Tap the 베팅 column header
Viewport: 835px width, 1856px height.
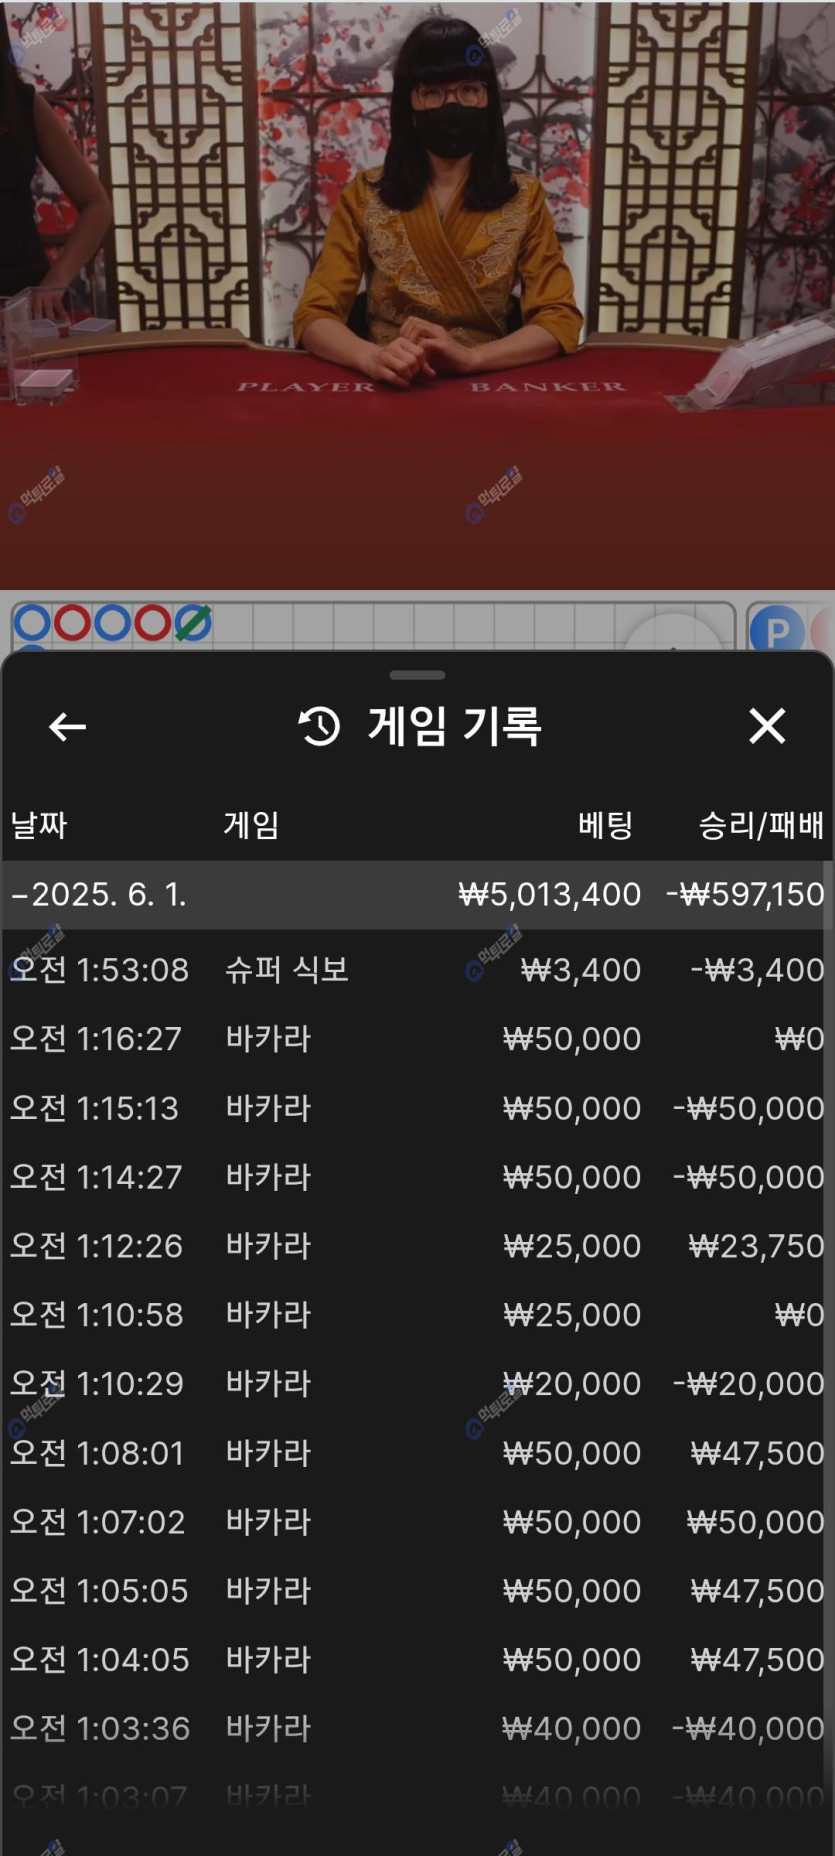click(x=605, y=825)
